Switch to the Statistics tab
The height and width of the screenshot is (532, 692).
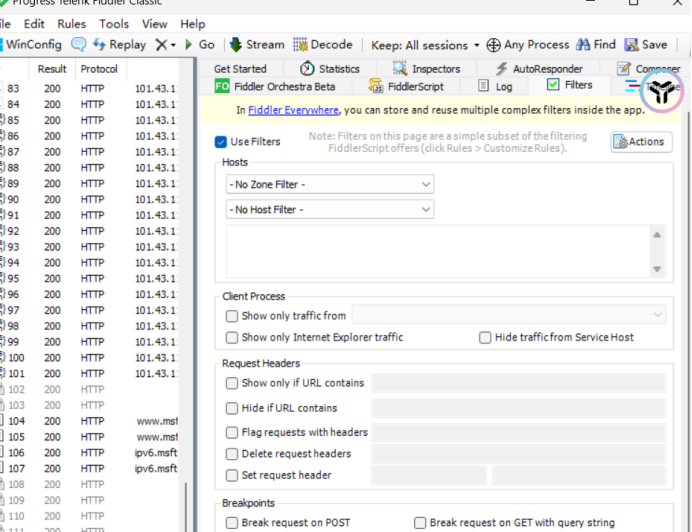pos(330,69)
